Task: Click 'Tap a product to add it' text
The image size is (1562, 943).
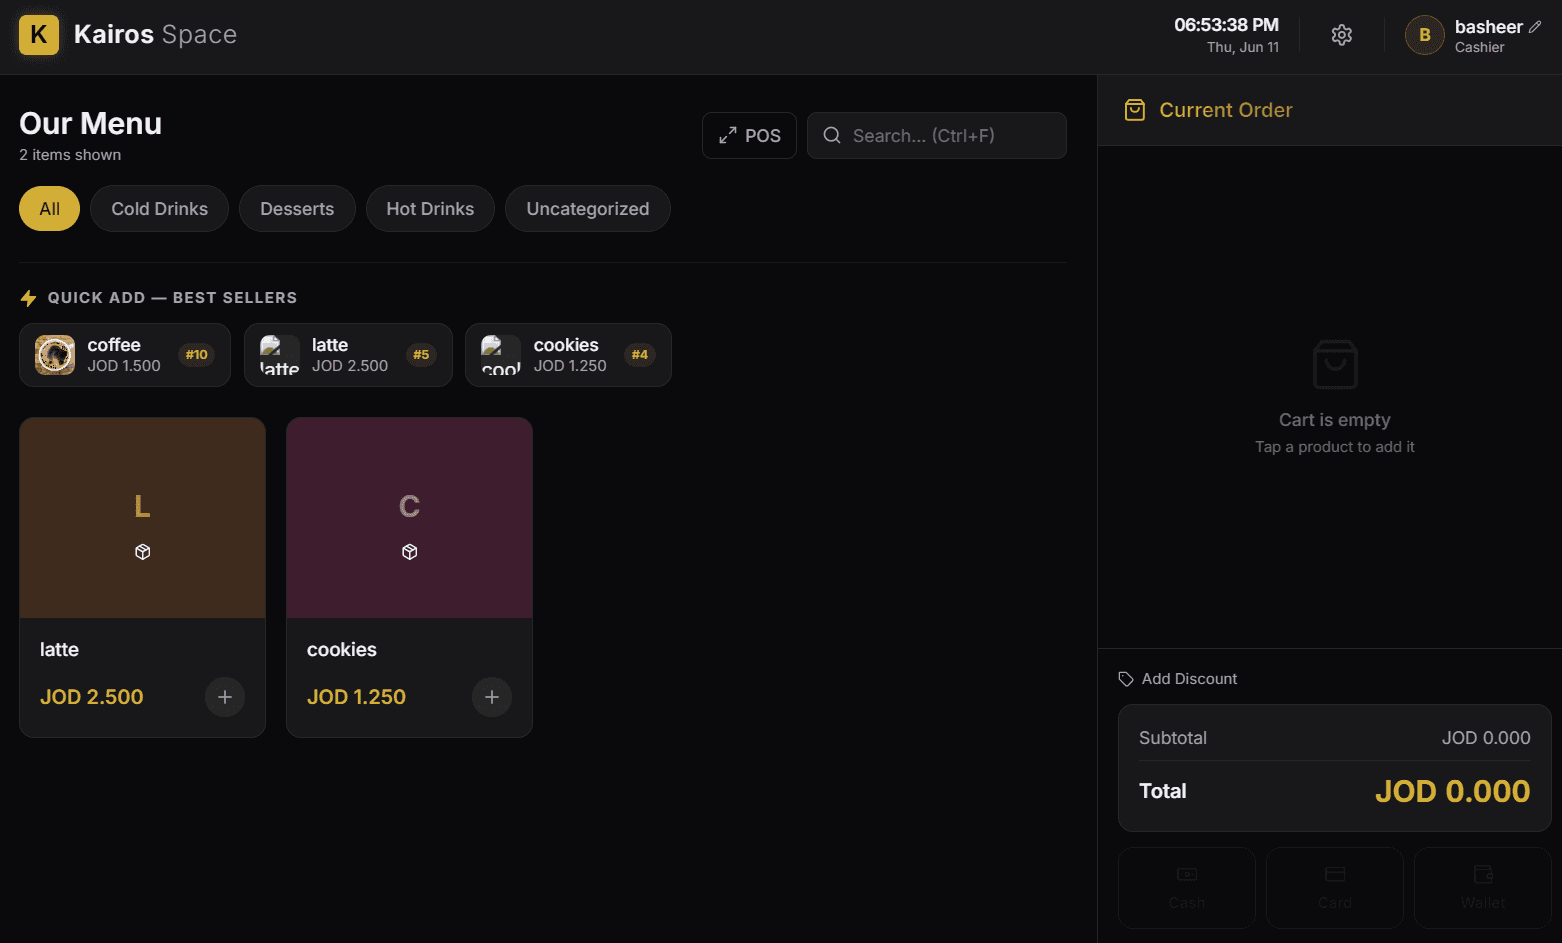Action: 1335,447
